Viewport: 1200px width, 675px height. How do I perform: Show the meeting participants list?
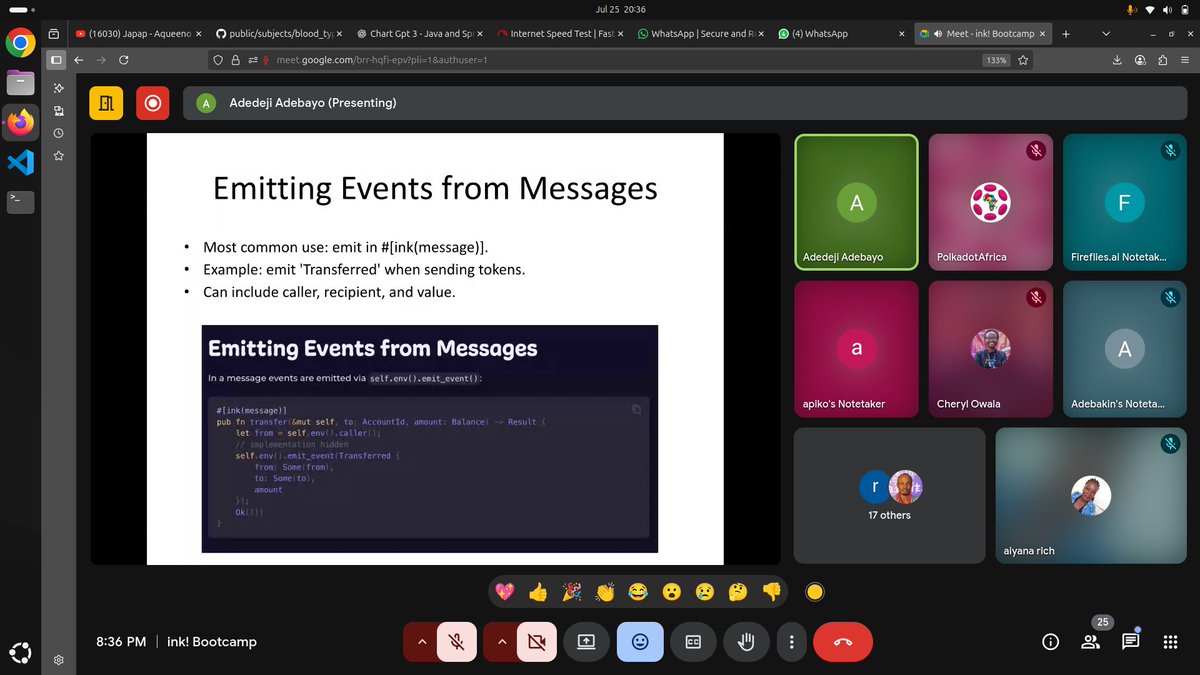(x=1090, y=642)
